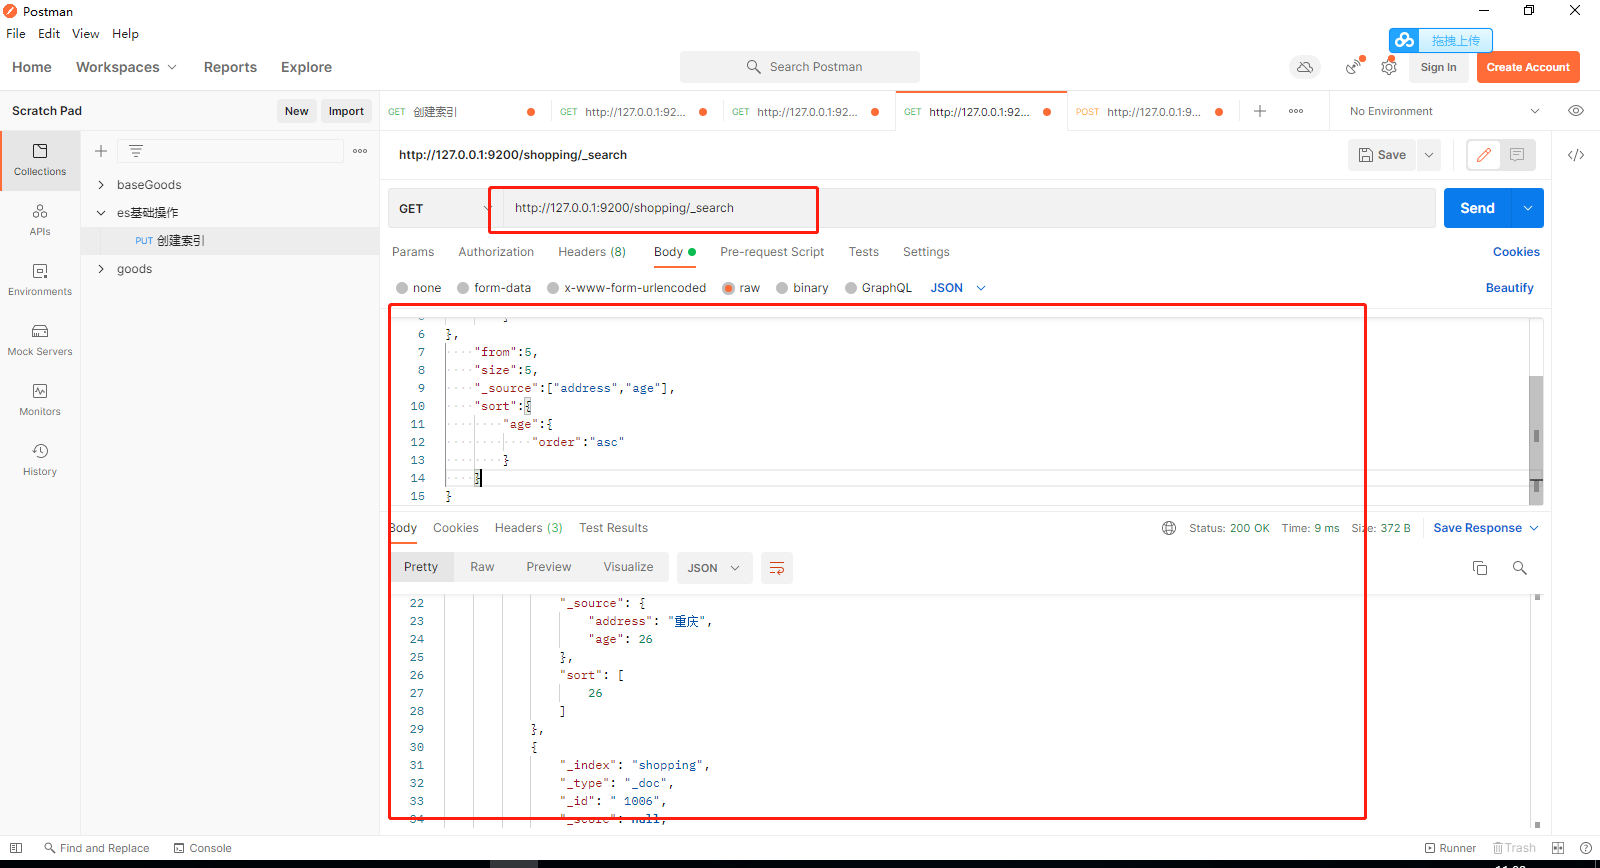Open the File menu
The height and width of the screenshot is (868, 1600).
pyautogui.click(x=16, y=33)
